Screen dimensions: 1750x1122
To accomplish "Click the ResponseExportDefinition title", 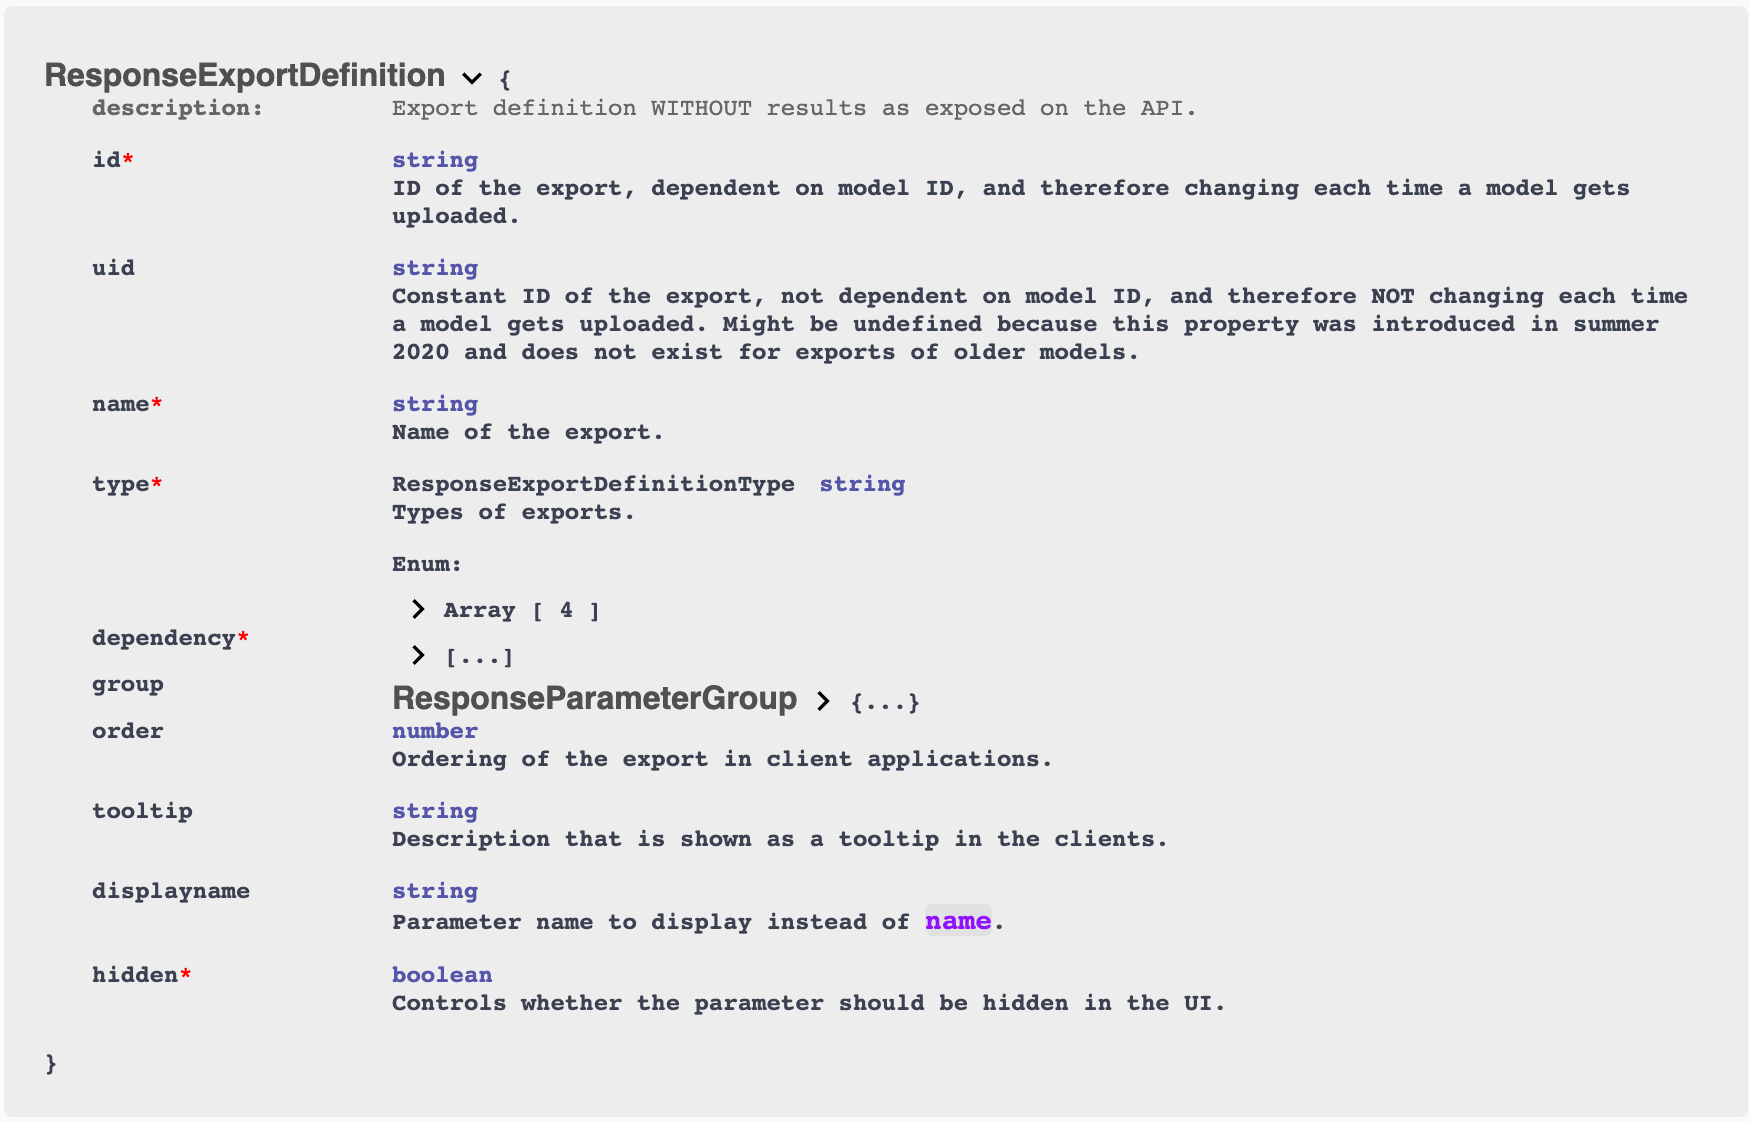I will pos(245,76).
